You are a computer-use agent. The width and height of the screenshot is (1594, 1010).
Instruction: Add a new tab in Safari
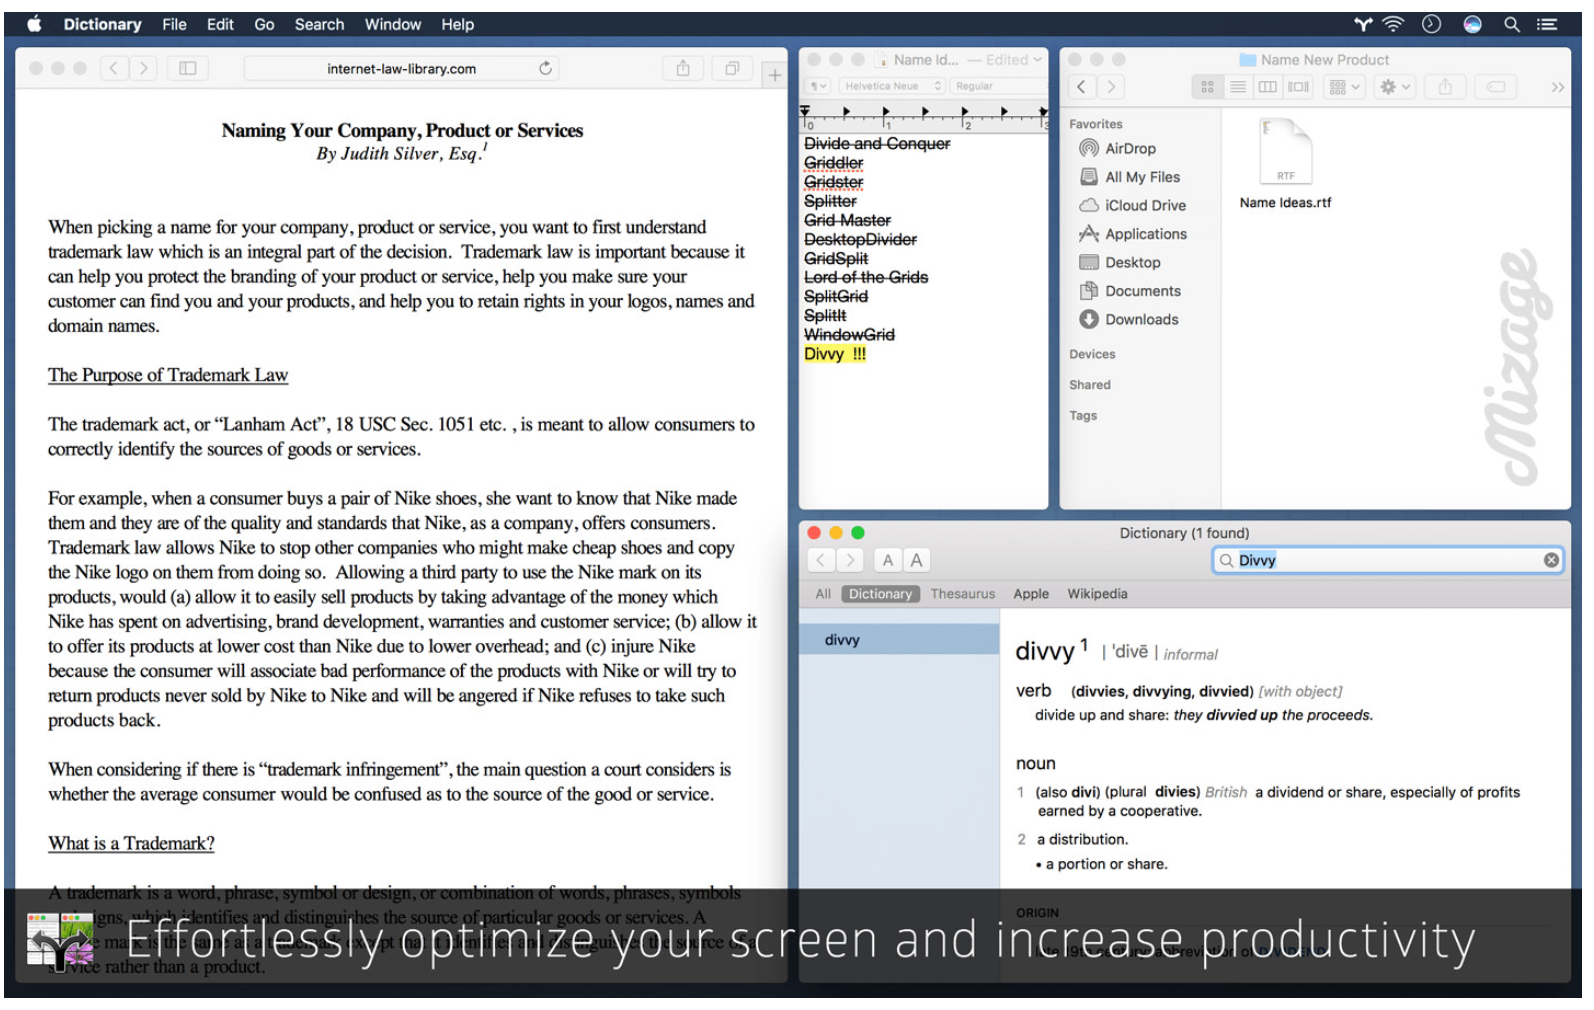(774, 74)
